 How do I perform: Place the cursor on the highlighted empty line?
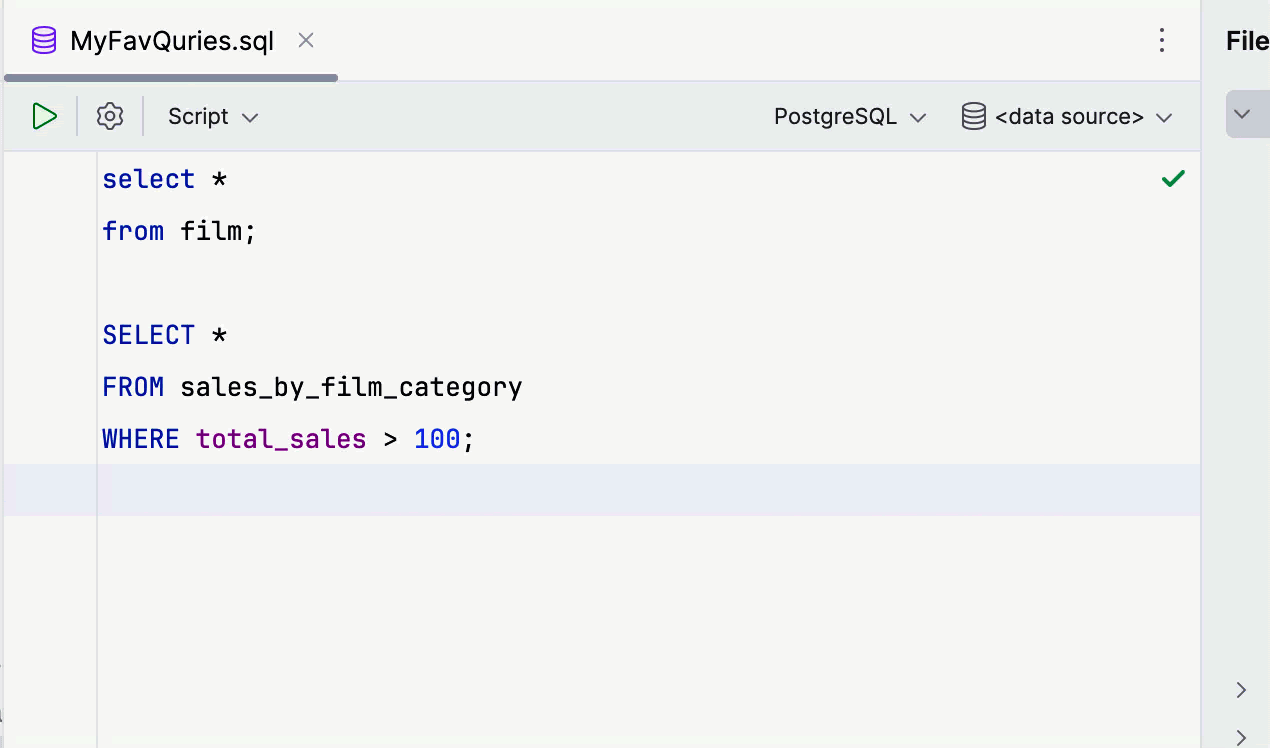pyautogui.click(x=600, y=490)
